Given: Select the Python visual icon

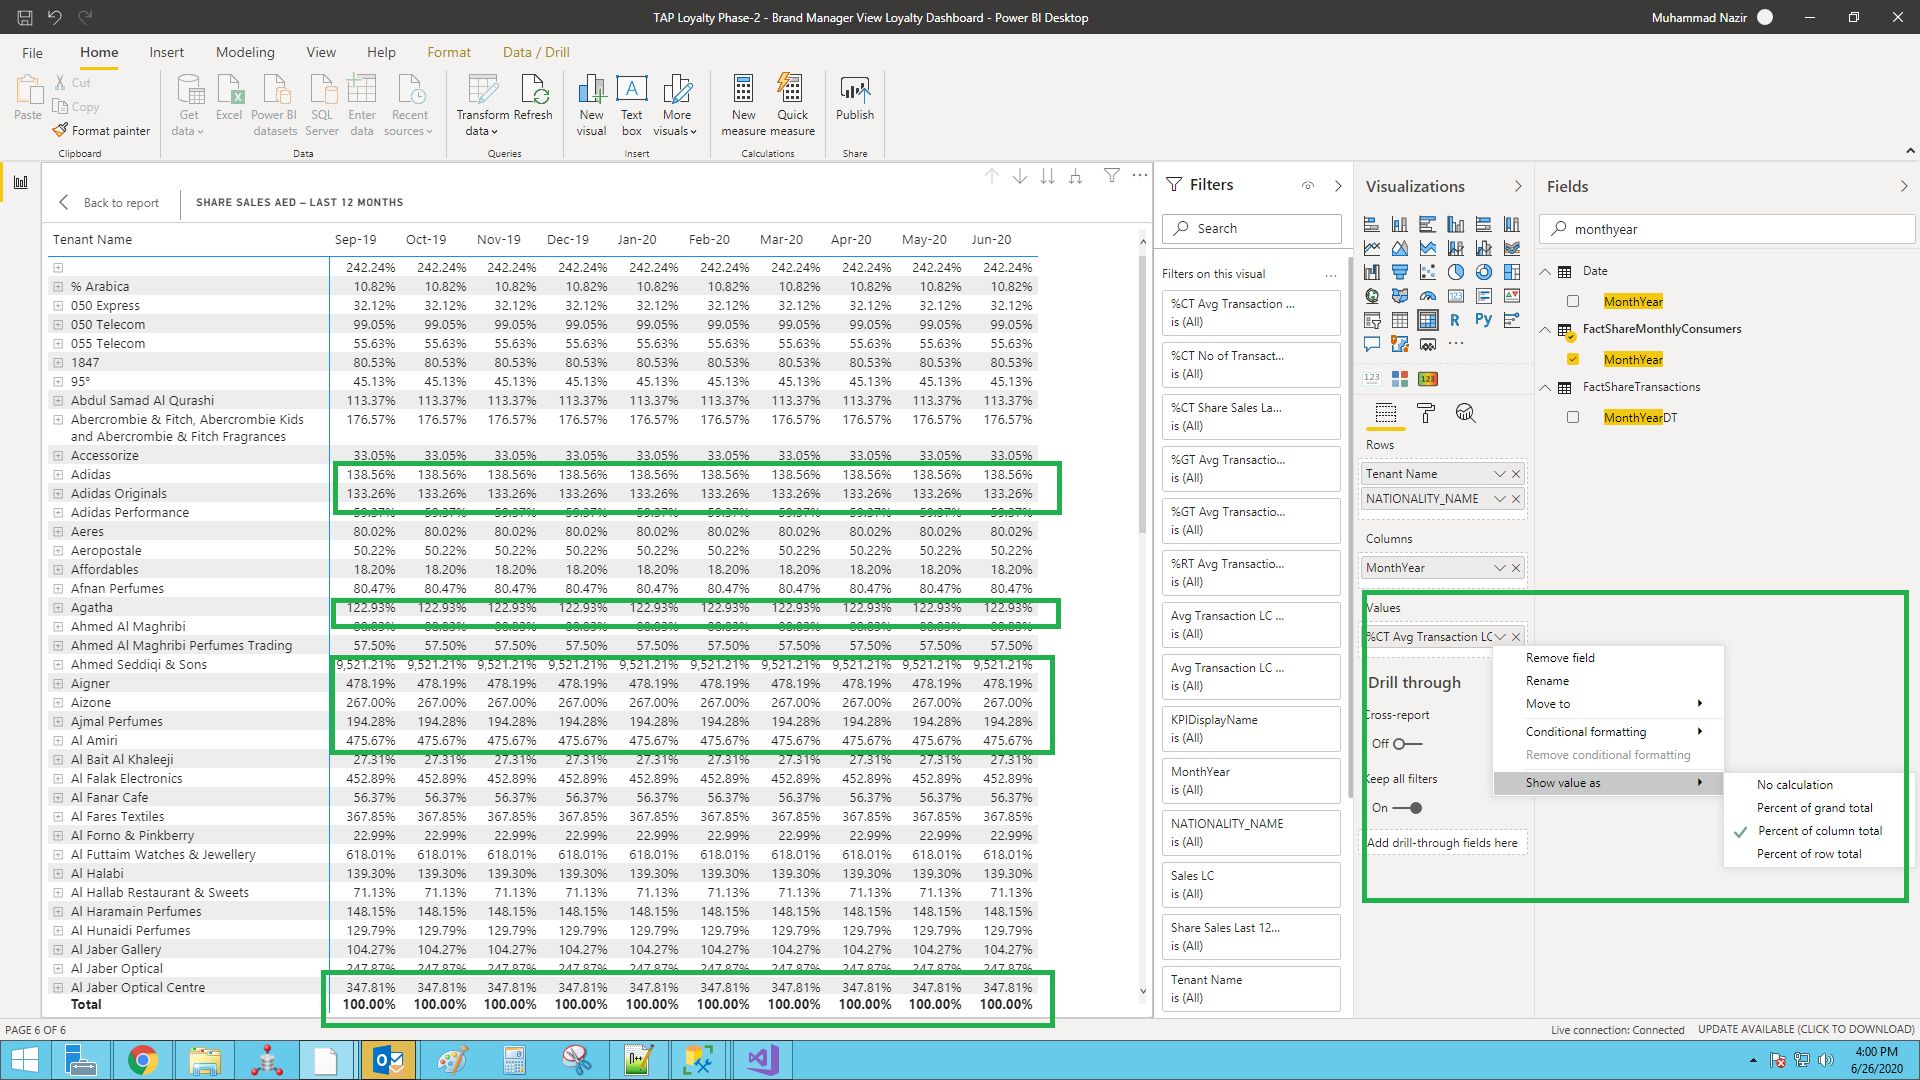Looking at the screenshot, I should 1483,321.
